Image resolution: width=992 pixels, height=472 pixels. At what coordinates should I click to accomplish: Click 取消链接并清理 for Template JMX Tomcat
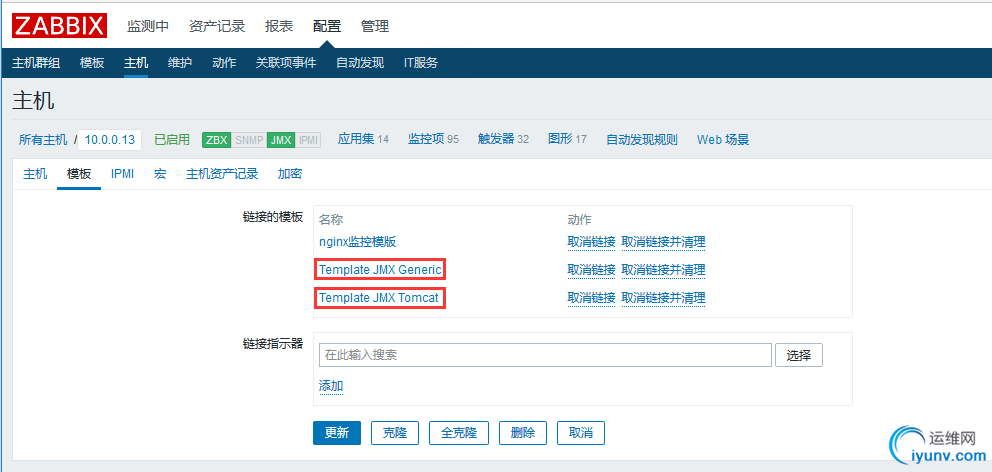[x=664, y=297]
